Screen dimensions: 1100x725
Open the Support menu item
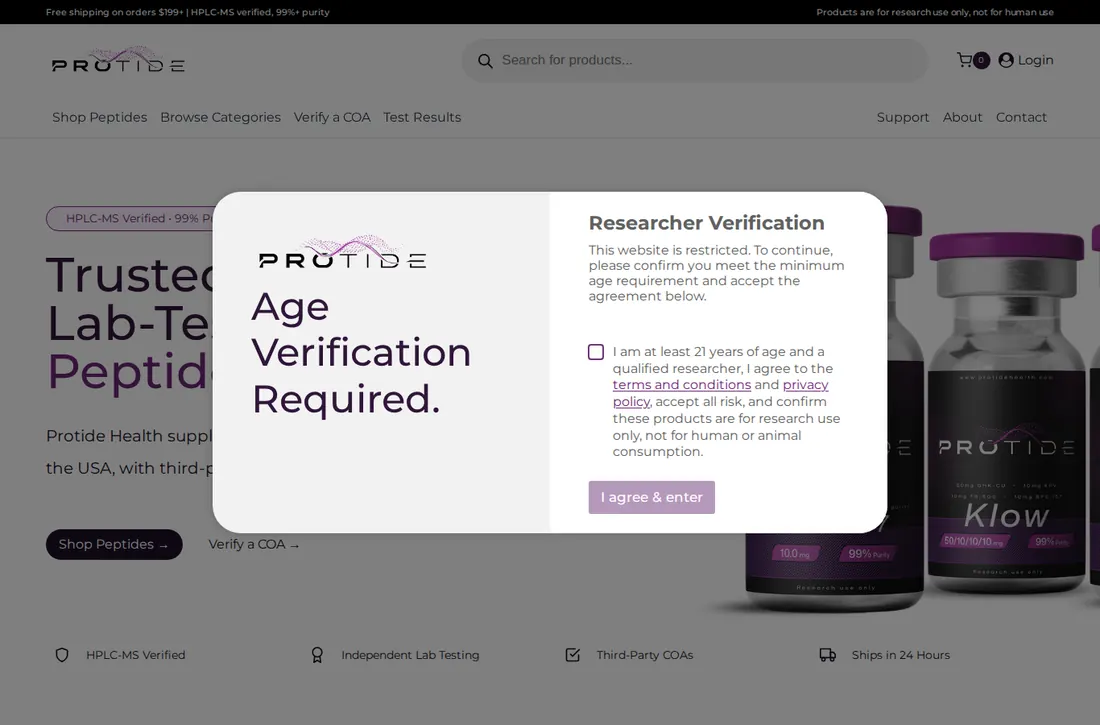(902, 117)
